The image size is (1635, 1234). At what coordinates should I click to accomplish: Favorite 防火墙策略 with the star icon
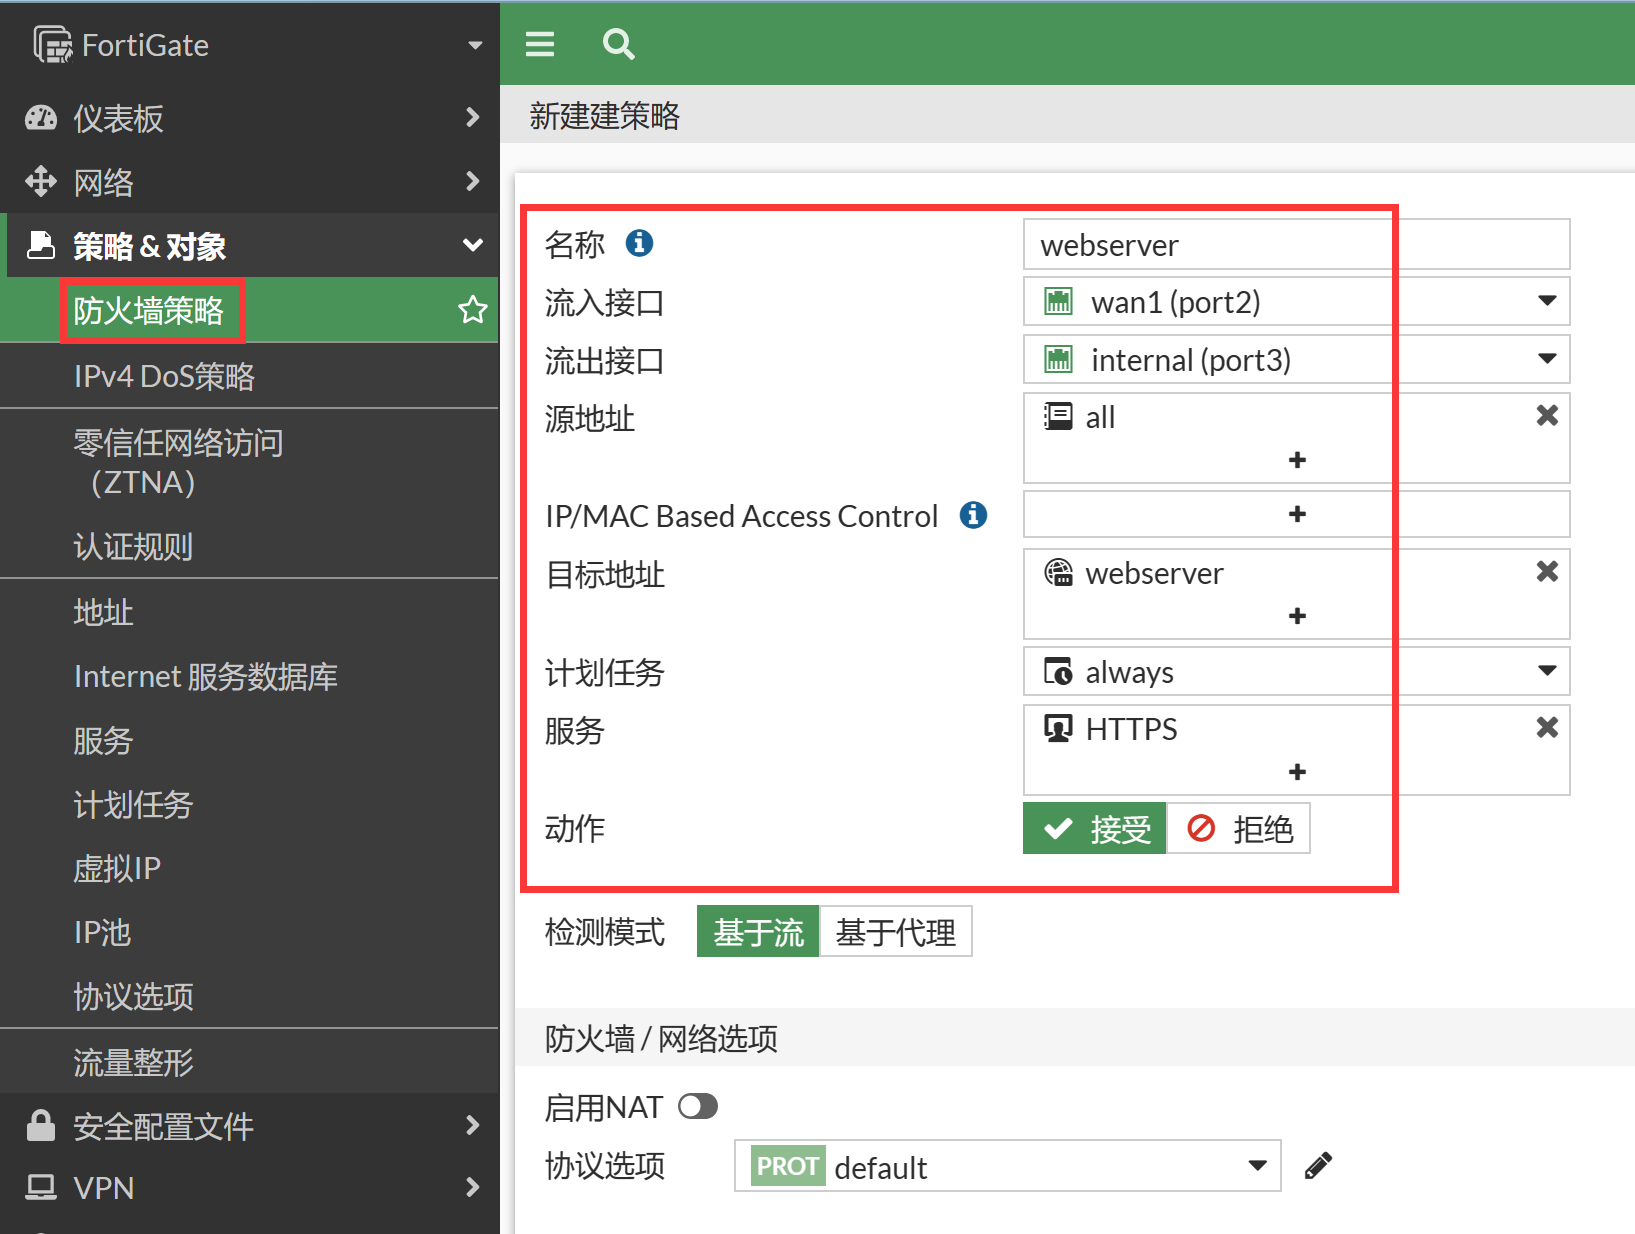click(472, 310)
